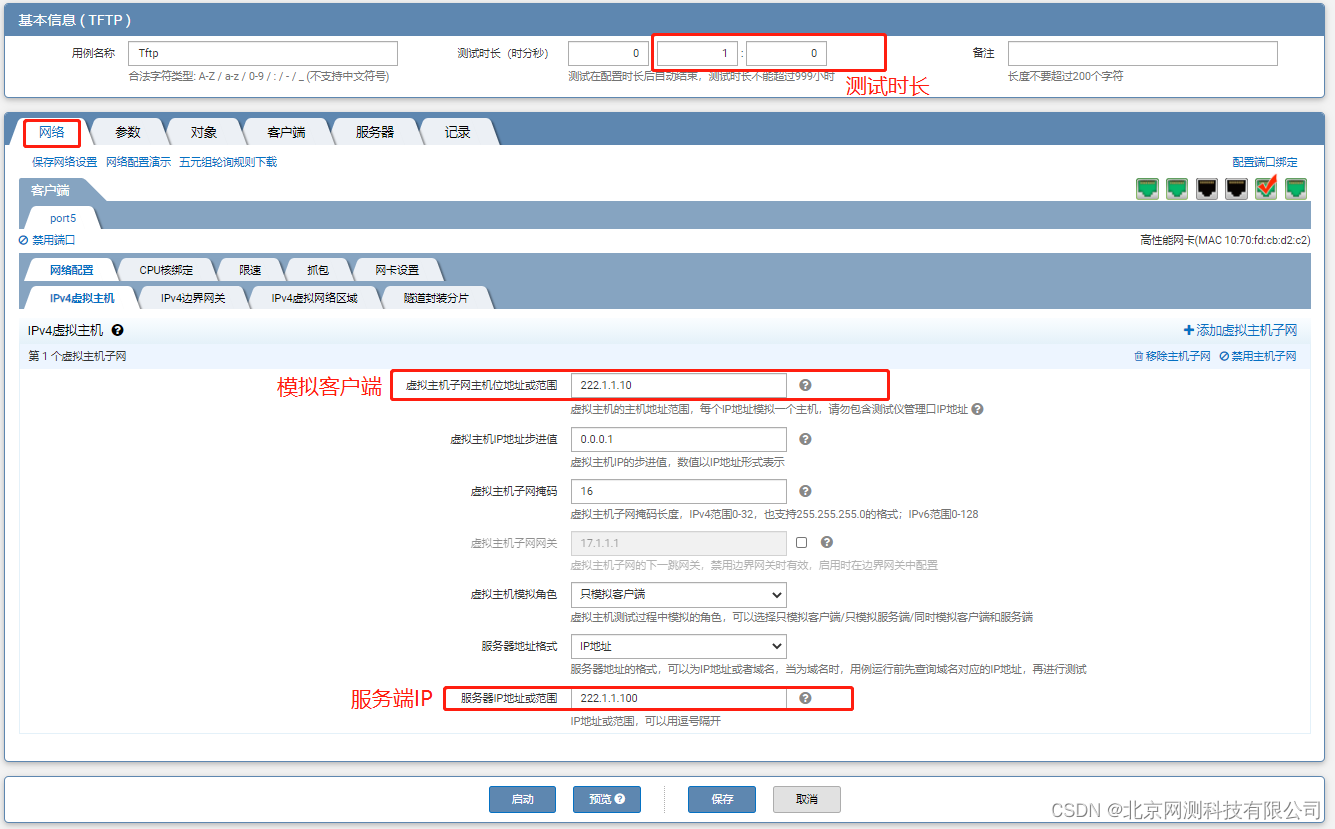This screenshot has height=829, width=1335.
Task: Click the 高性能网卡 MAC address text
Action: pyautogui.click(x=1225, y=240)
